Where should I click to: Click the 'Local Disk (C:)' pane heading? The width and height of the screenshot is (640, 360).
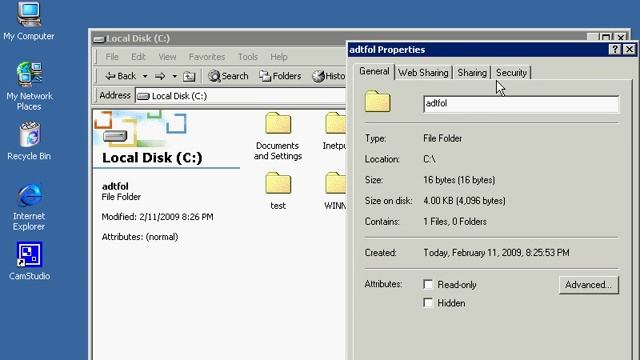pyautogui.click(x=152, y=158)
